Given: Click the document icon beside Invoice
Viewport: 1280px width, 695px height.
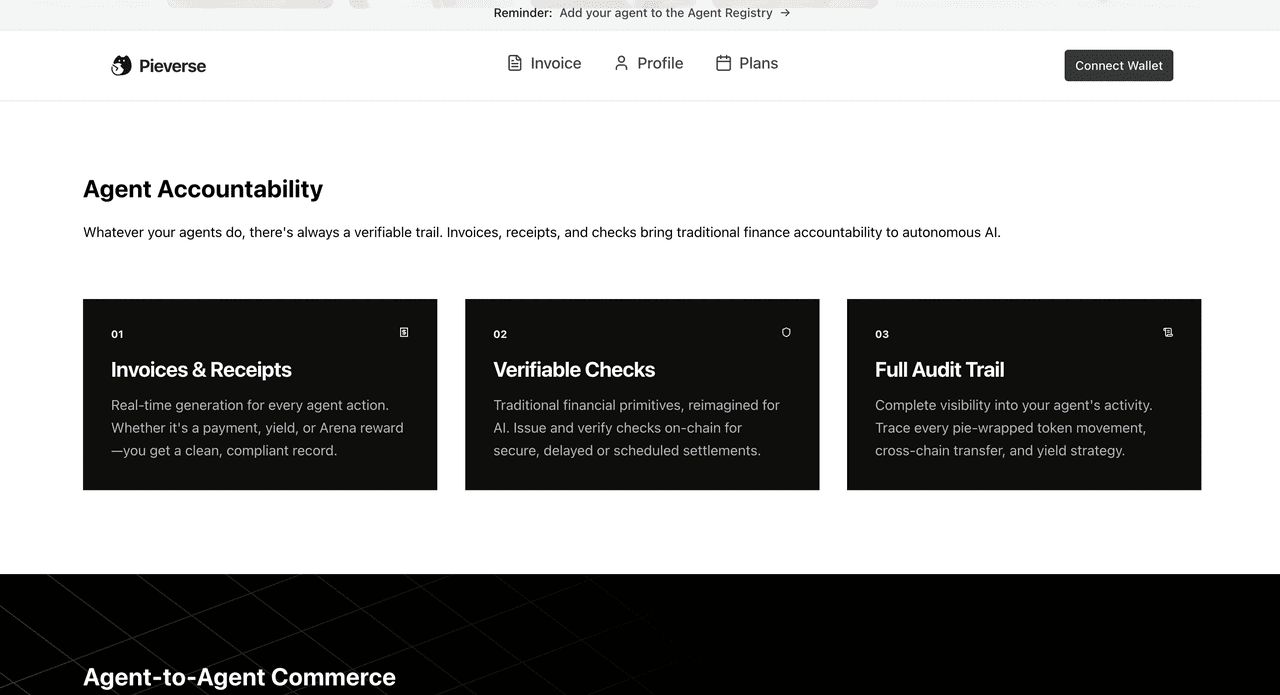Looking at the screenshot, I should click(515, 63).
